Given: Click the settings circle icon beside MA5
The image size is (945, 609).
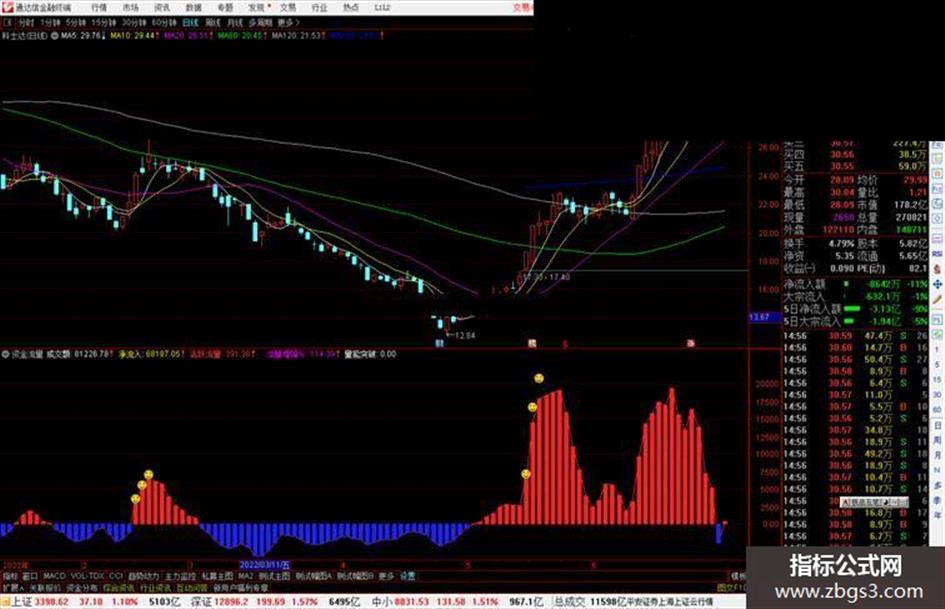Looking at the screenshot, I should [54, 36].
